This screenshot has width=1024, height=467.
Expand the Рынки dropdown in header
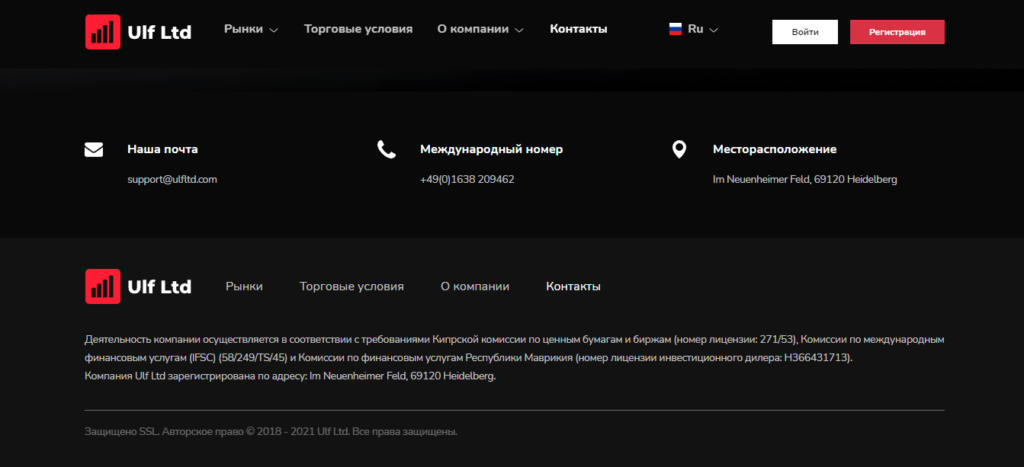point(251,29)
